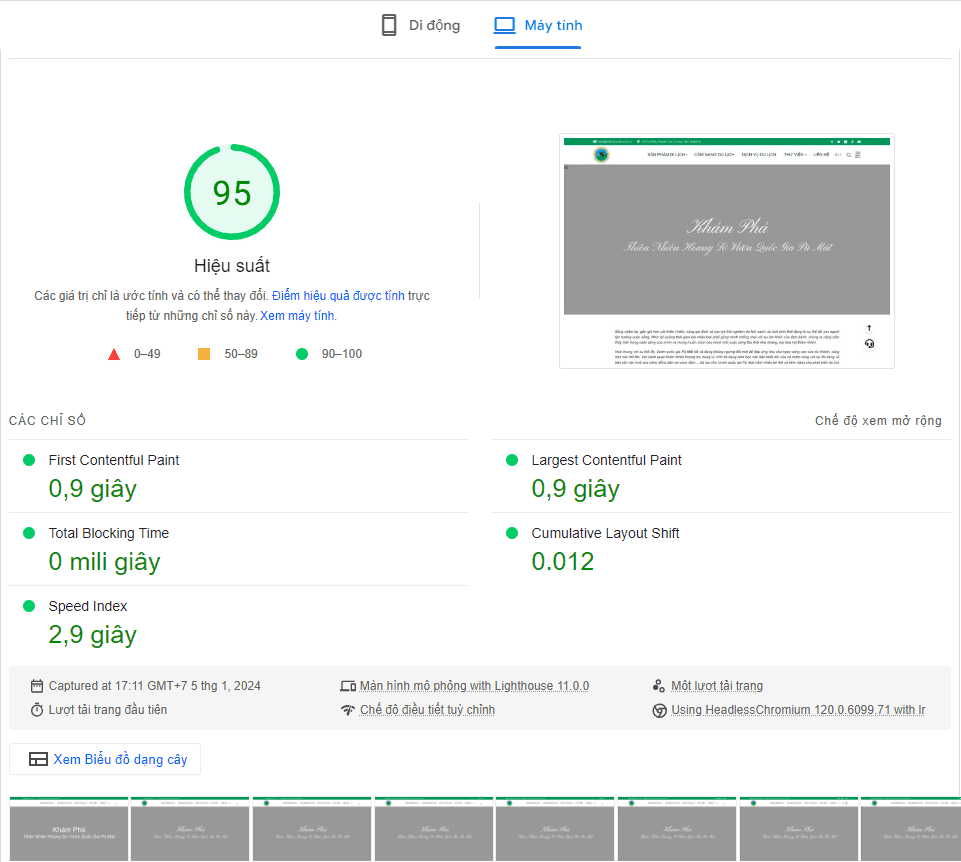Select the Cumulative Layout Shift label
This screenshot has height=862, width=961.
[605, 533]
